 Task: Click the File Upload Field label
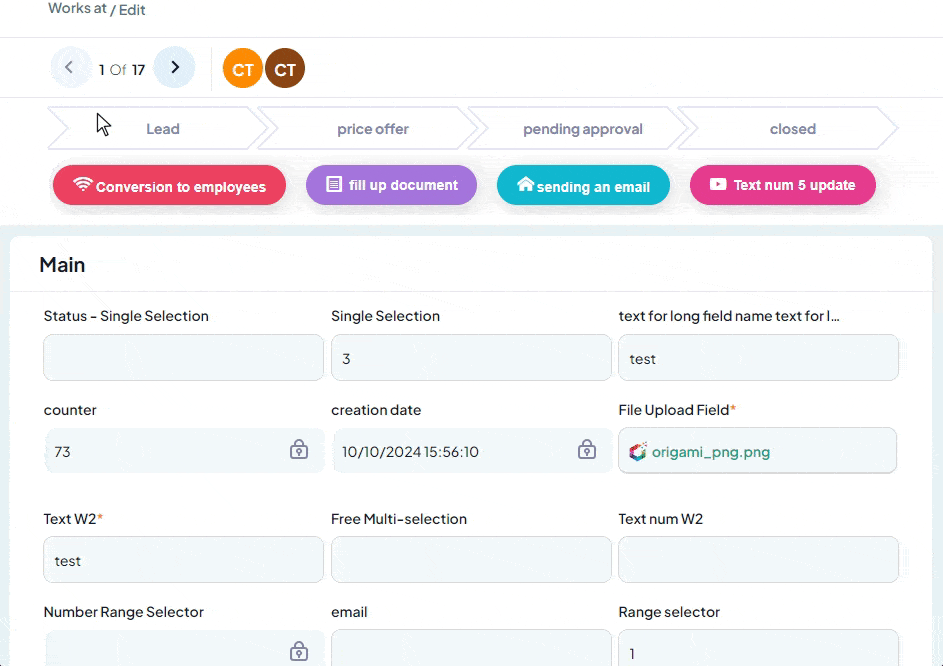677,410
